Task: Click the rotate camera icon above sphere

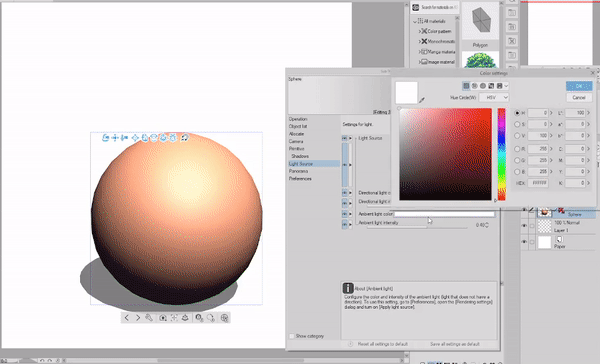Action: pos(106,137)
